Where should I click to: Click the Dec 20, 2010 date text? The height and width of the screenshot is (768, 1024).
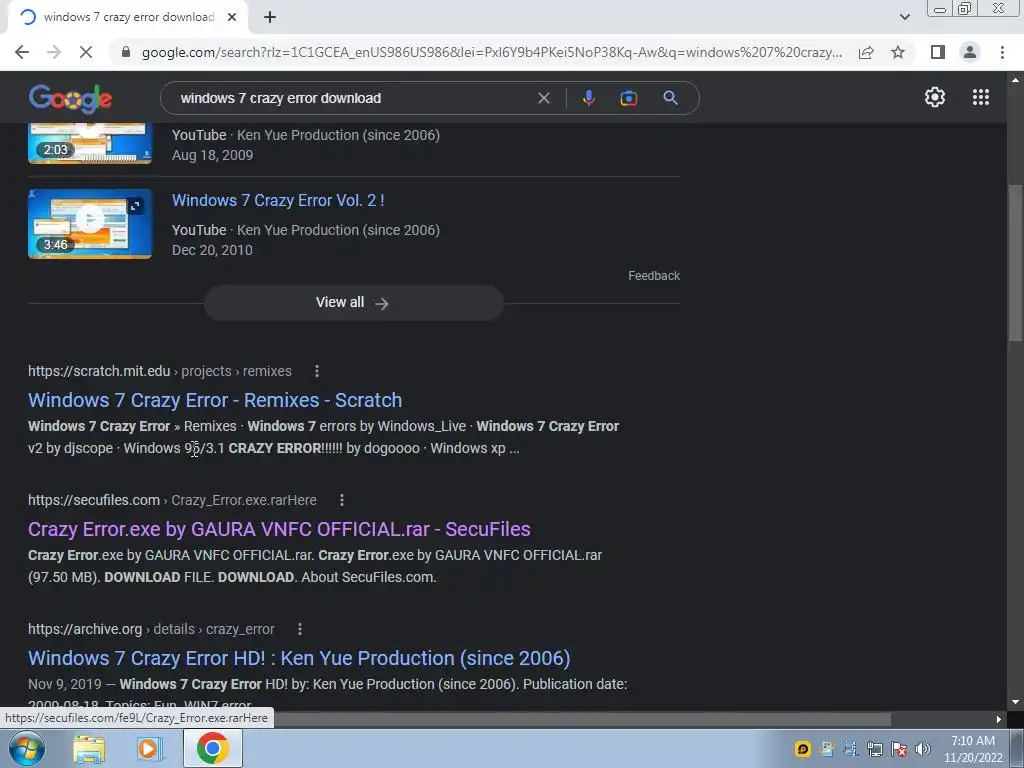click(212, 250)
